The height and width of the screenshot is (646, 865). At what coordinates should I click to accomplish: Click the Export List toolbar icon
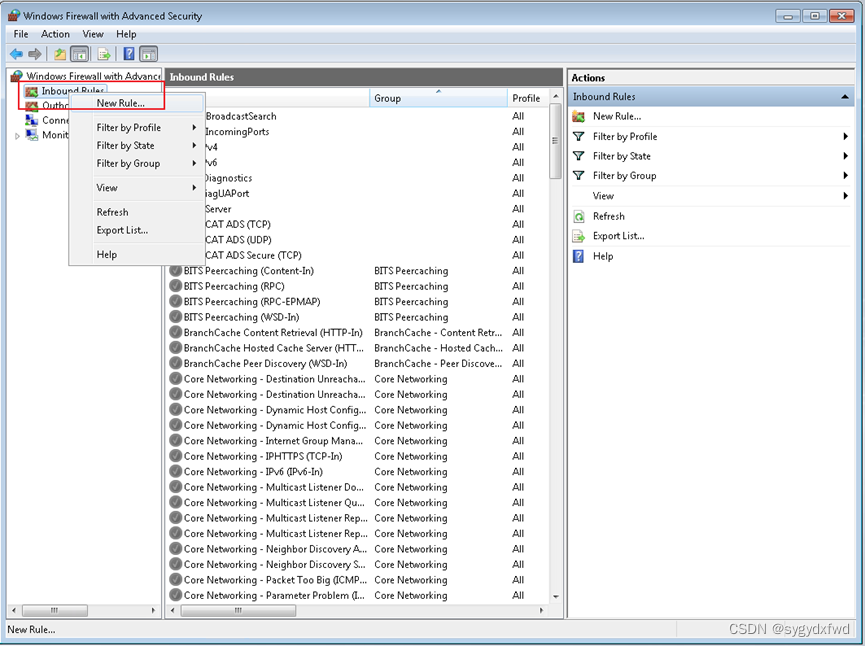click(x=104, y=54)
